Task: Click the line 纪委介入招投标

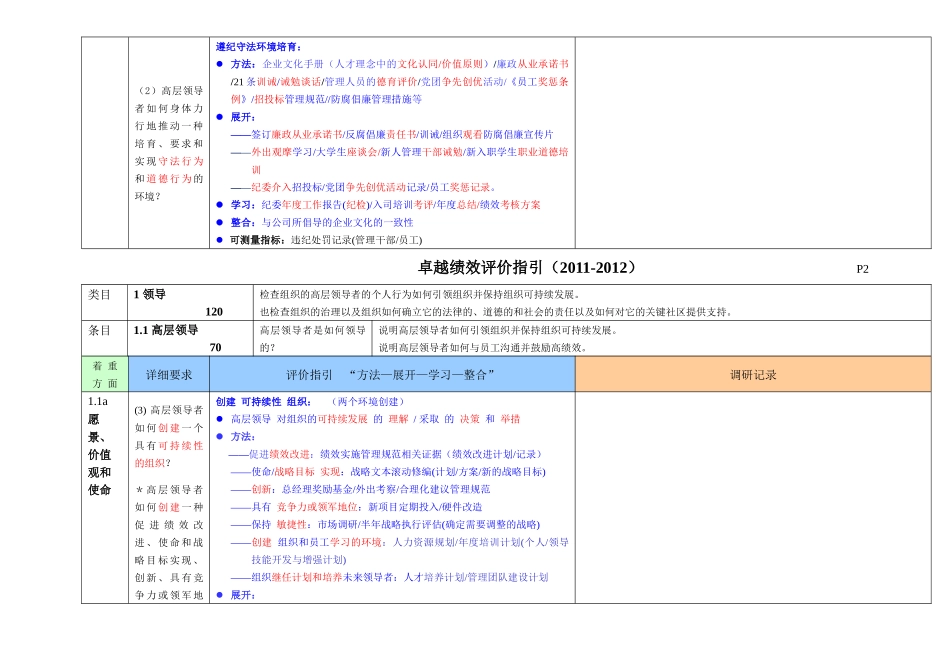Action: pyautogui.click(x=364, y=187)
